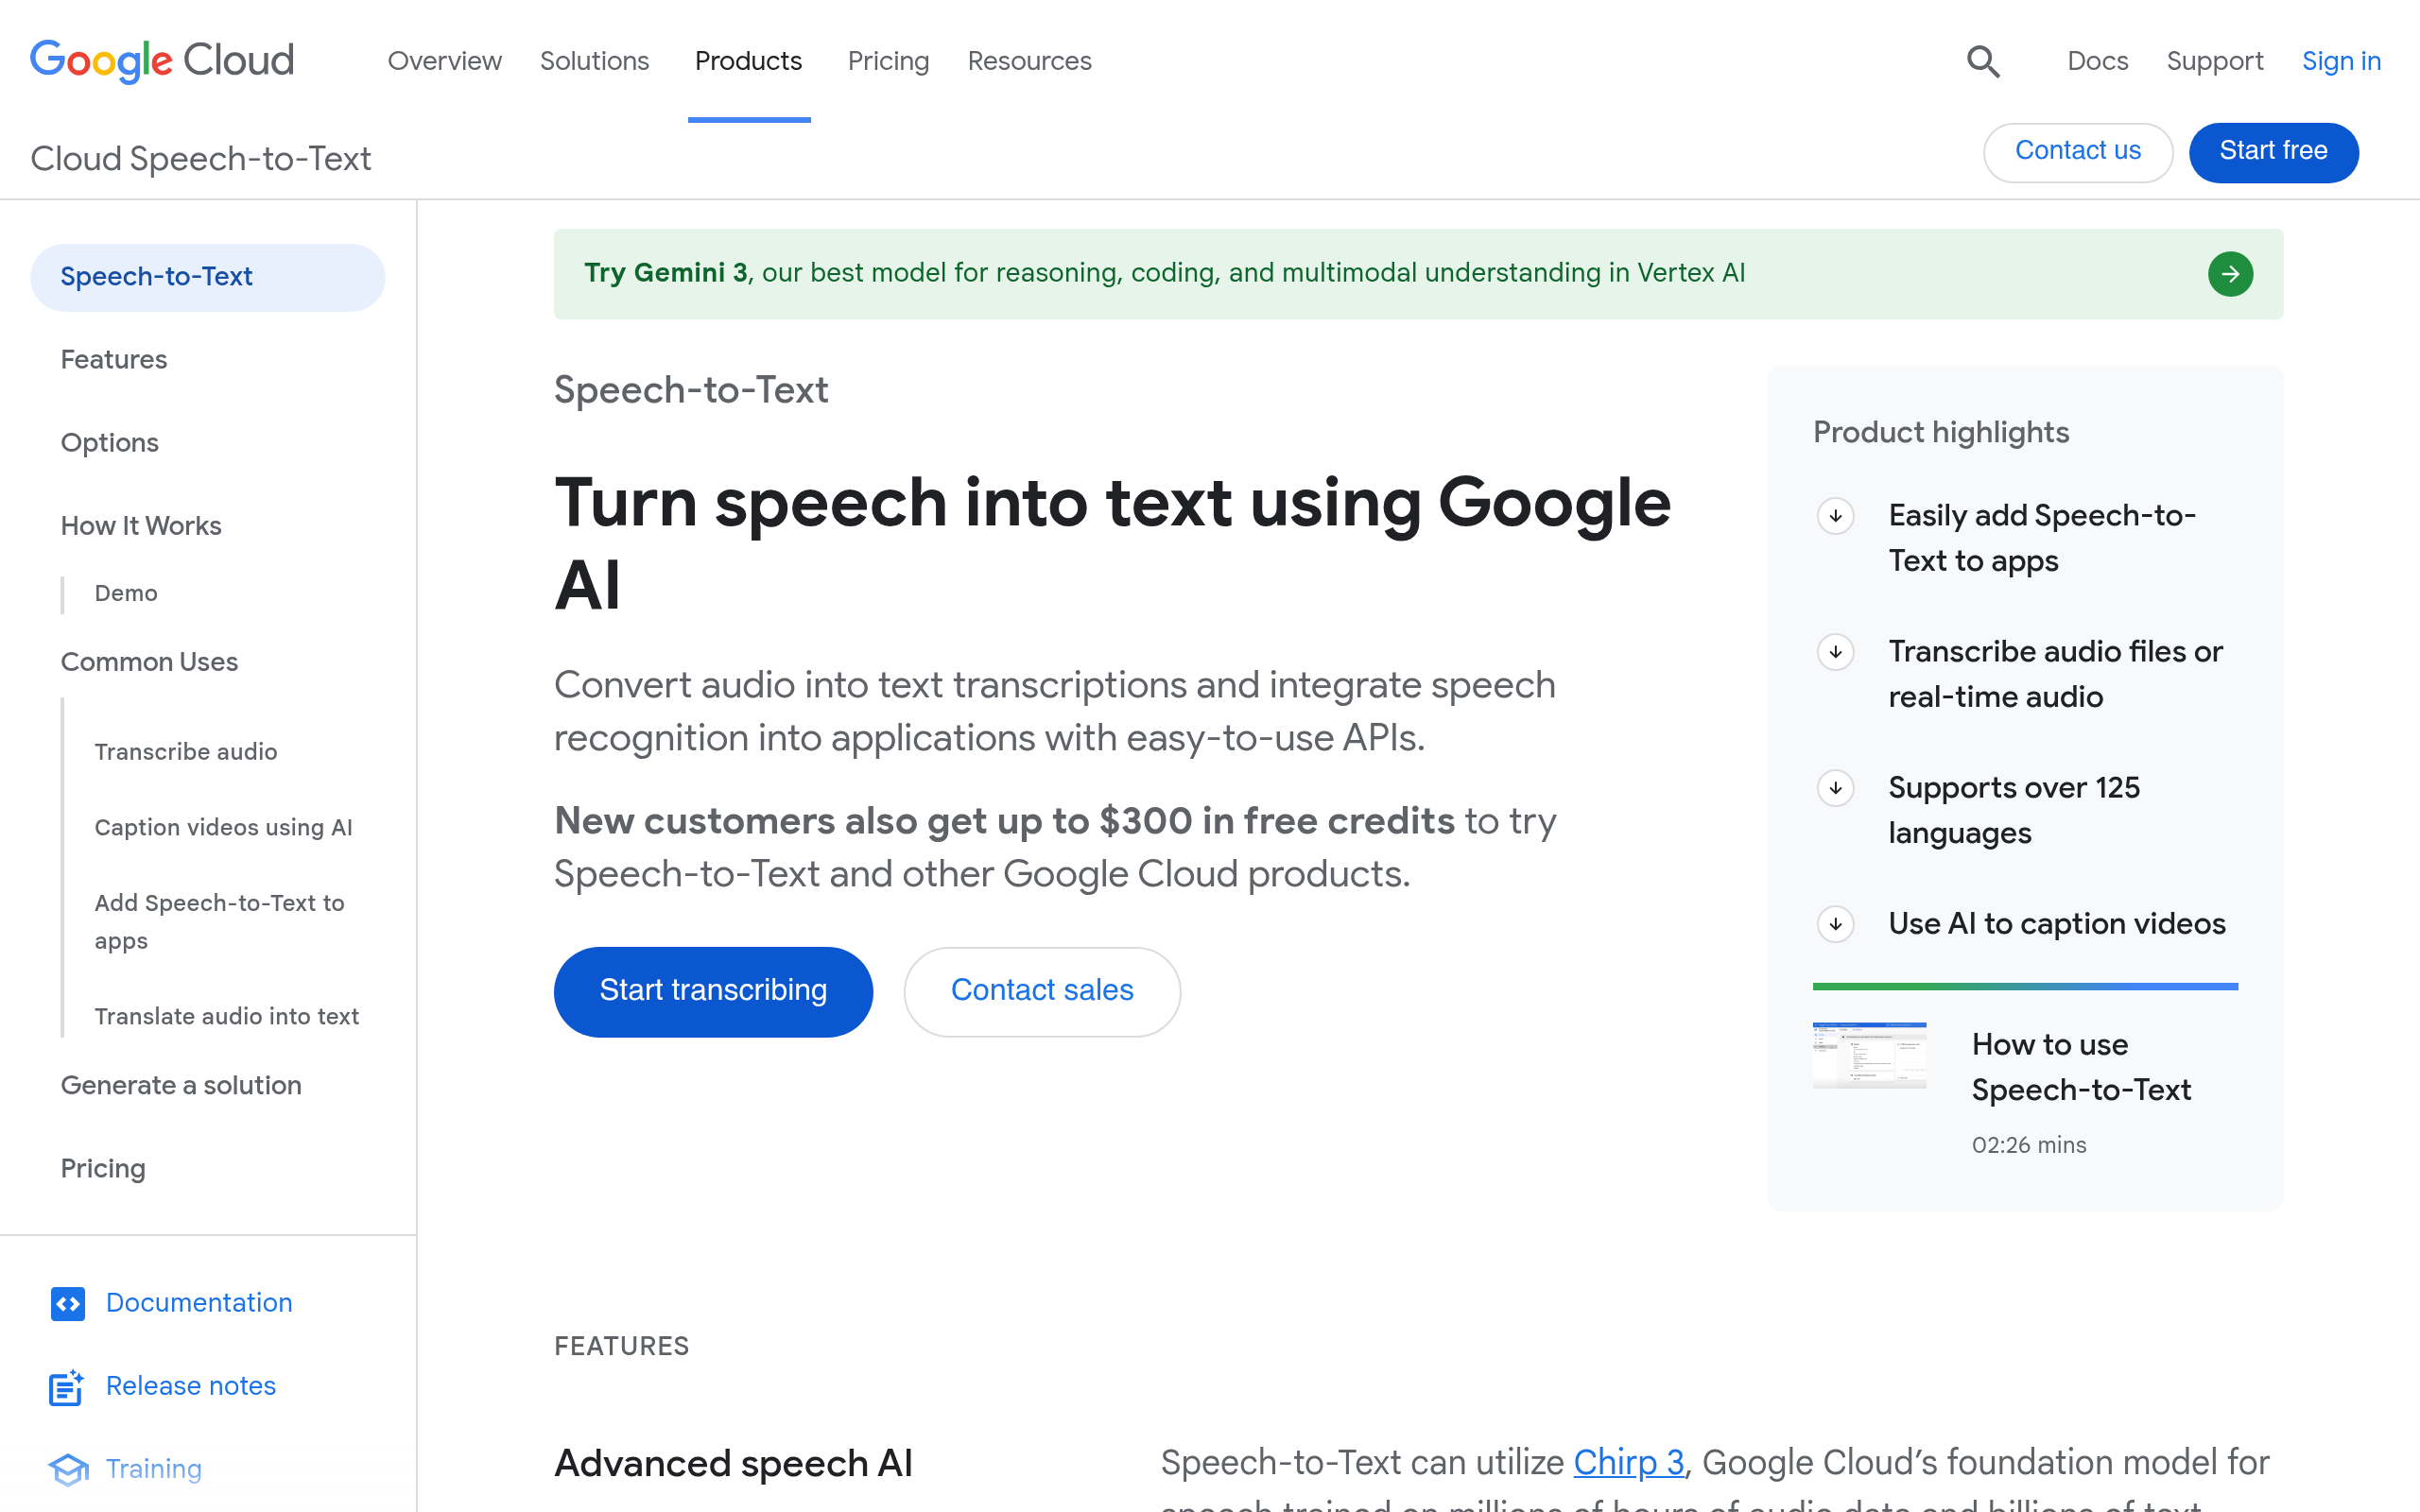Click the Release notes icon
The height and width of the screenshot is (1512, 2420).
click(x=66, y=1387)
